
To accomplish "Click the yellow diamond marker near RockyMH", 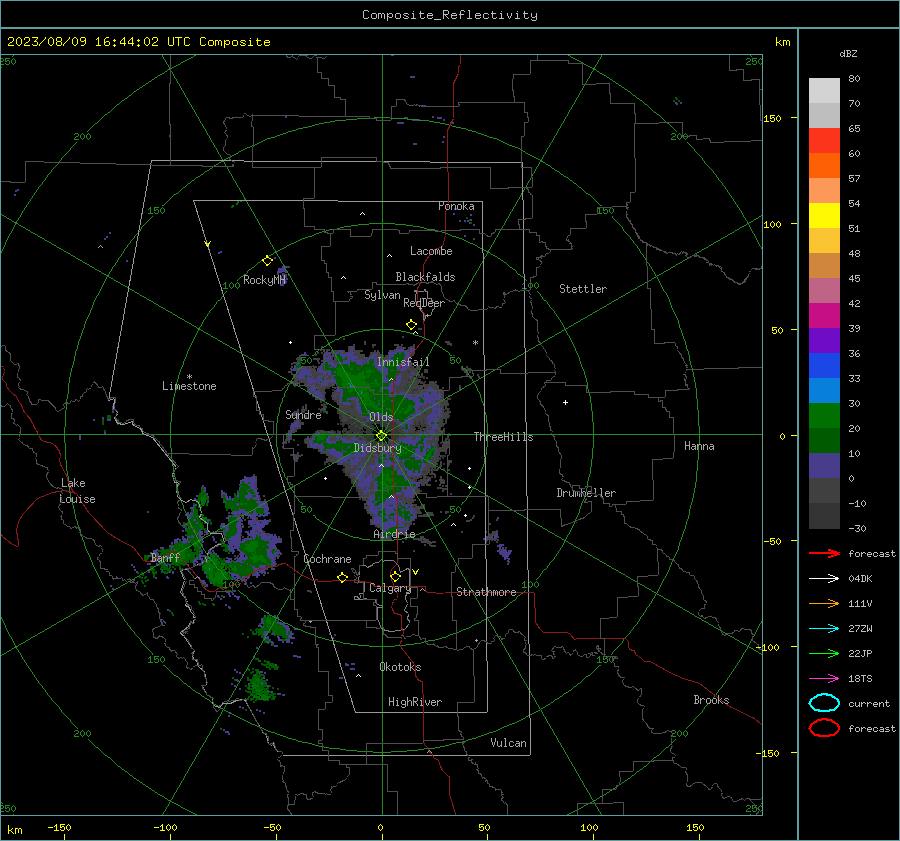I will pyautogui.click(x=267, y=261).
